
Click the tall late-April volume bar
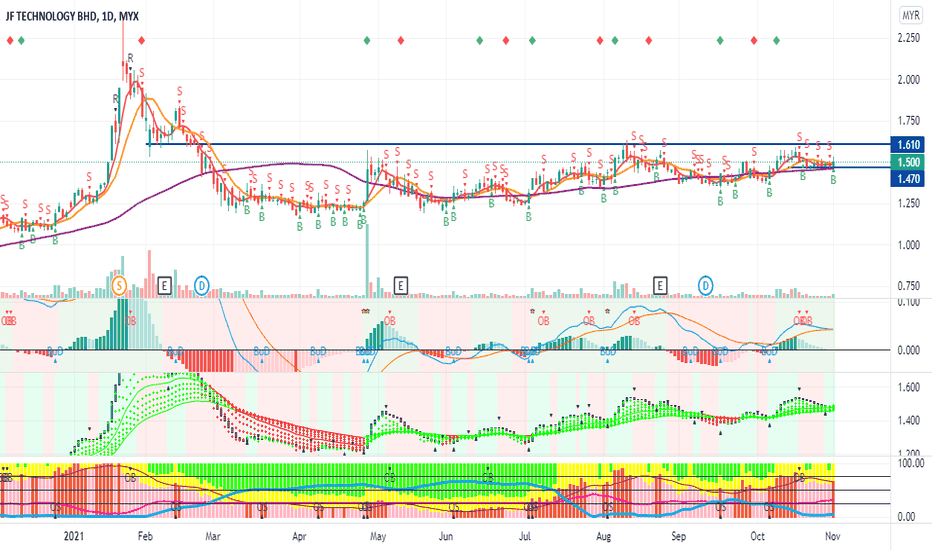tap(367, 260)
